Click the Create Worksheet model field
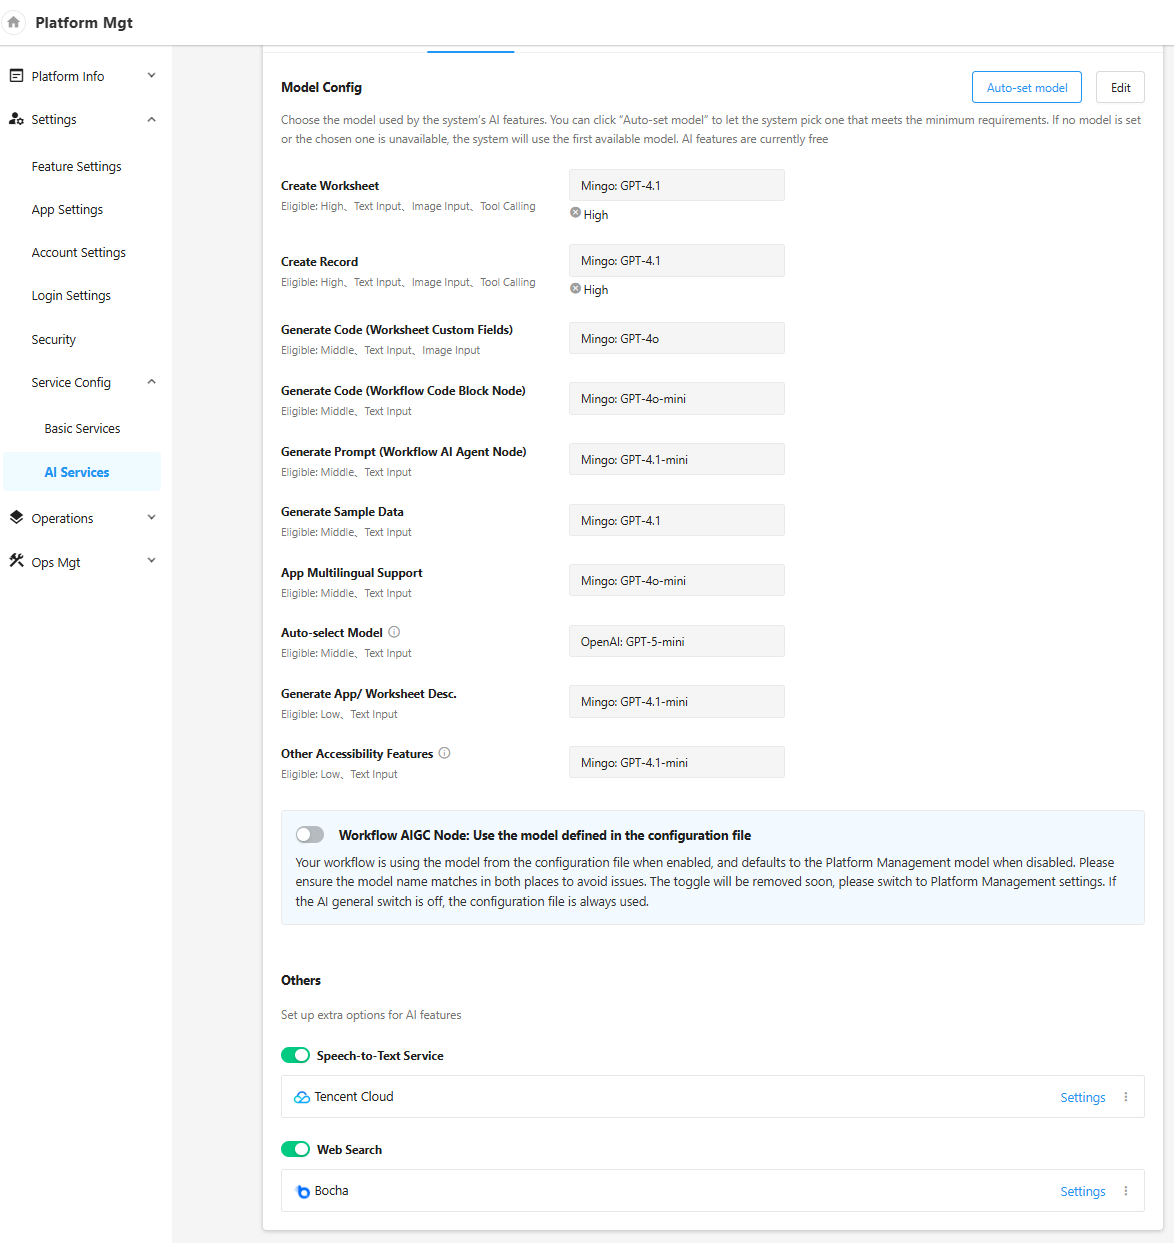Image resolution: width=1174 pixels, height=1243 pixels. tap(676, 185)
